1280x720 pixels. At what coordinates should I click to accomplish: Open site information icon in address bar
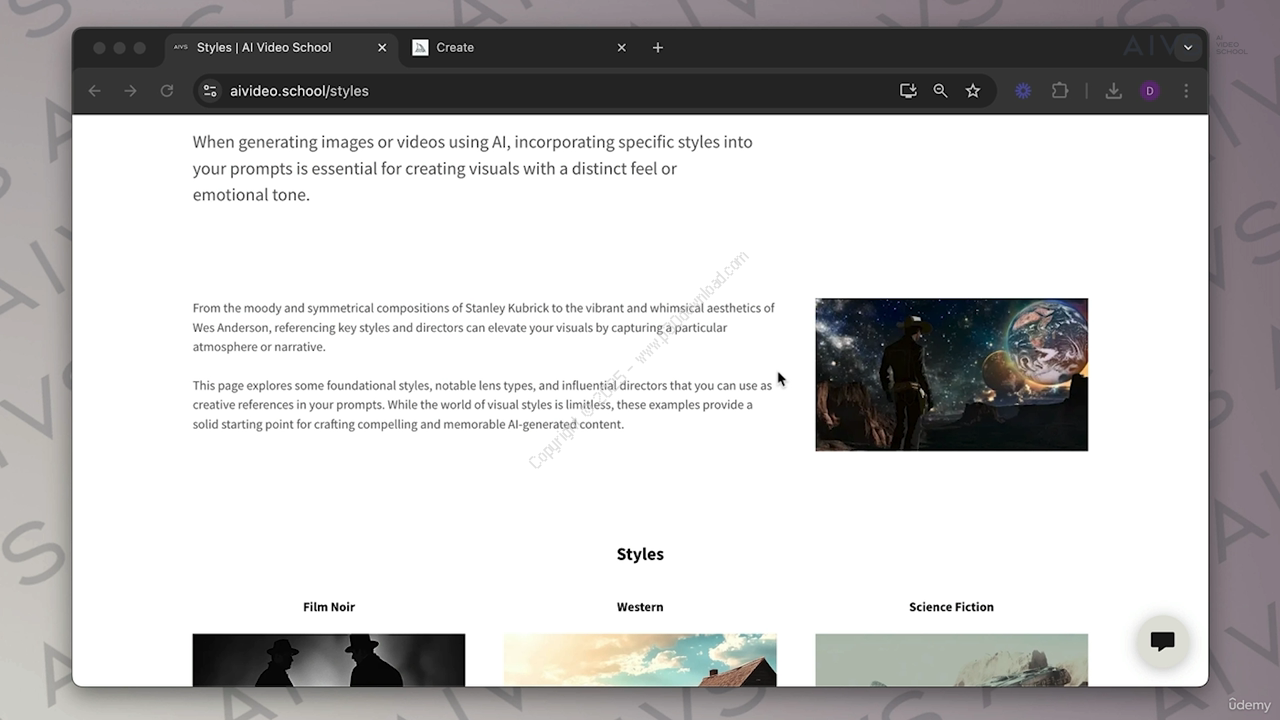(210, 91)
